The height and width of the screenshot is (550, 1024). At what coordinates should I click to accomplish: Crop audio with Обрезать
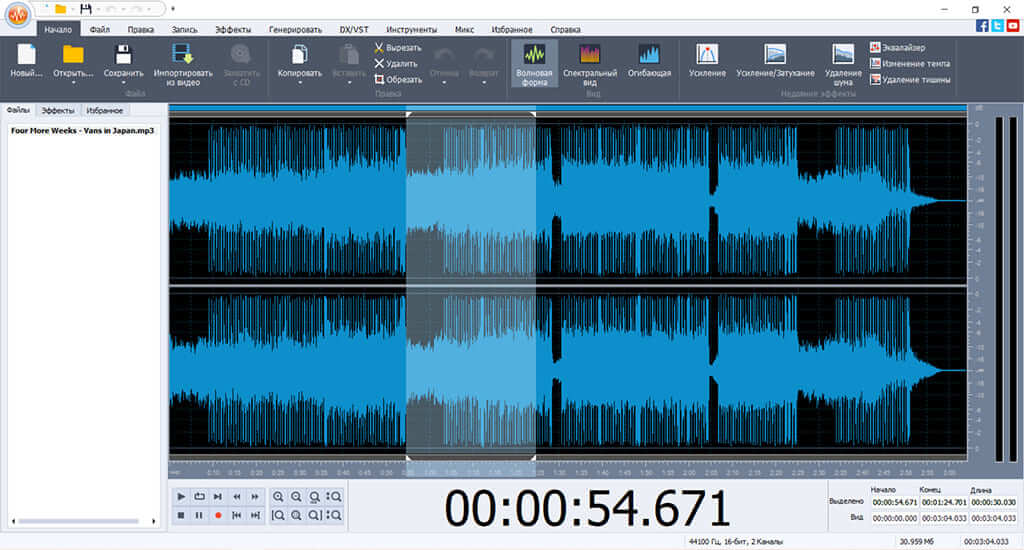click(x=398, y=80)
